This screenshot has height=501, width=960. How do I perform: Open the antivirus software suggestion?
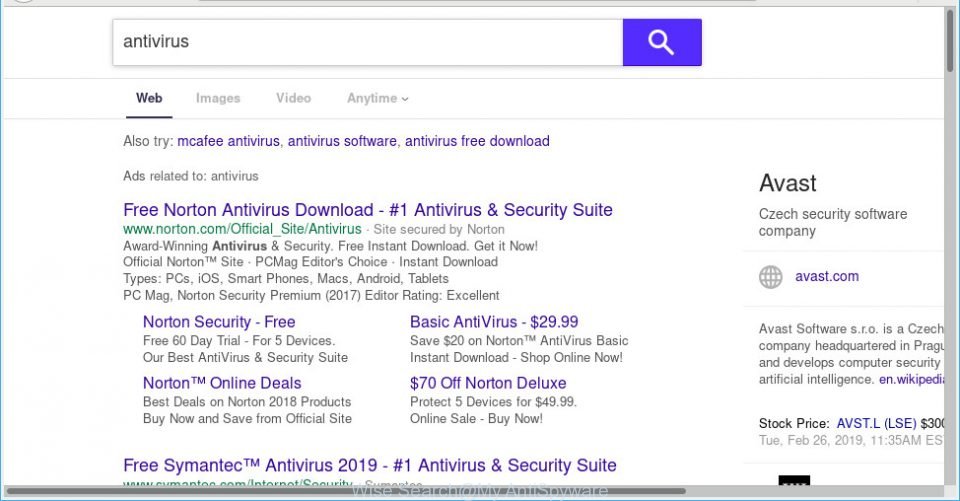pyautogui.click(x=342, y=141)
